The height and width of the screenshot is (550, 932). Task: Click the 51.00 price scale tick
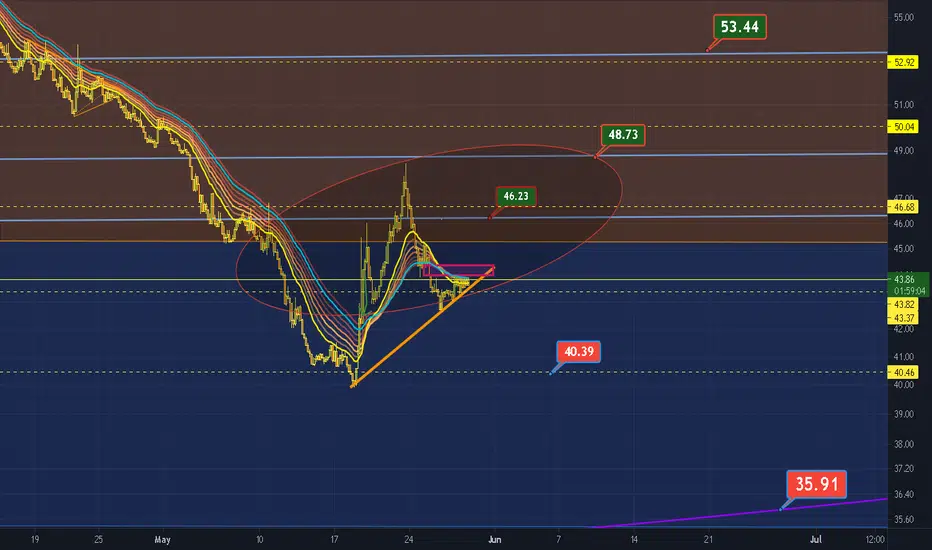point(903,105)
